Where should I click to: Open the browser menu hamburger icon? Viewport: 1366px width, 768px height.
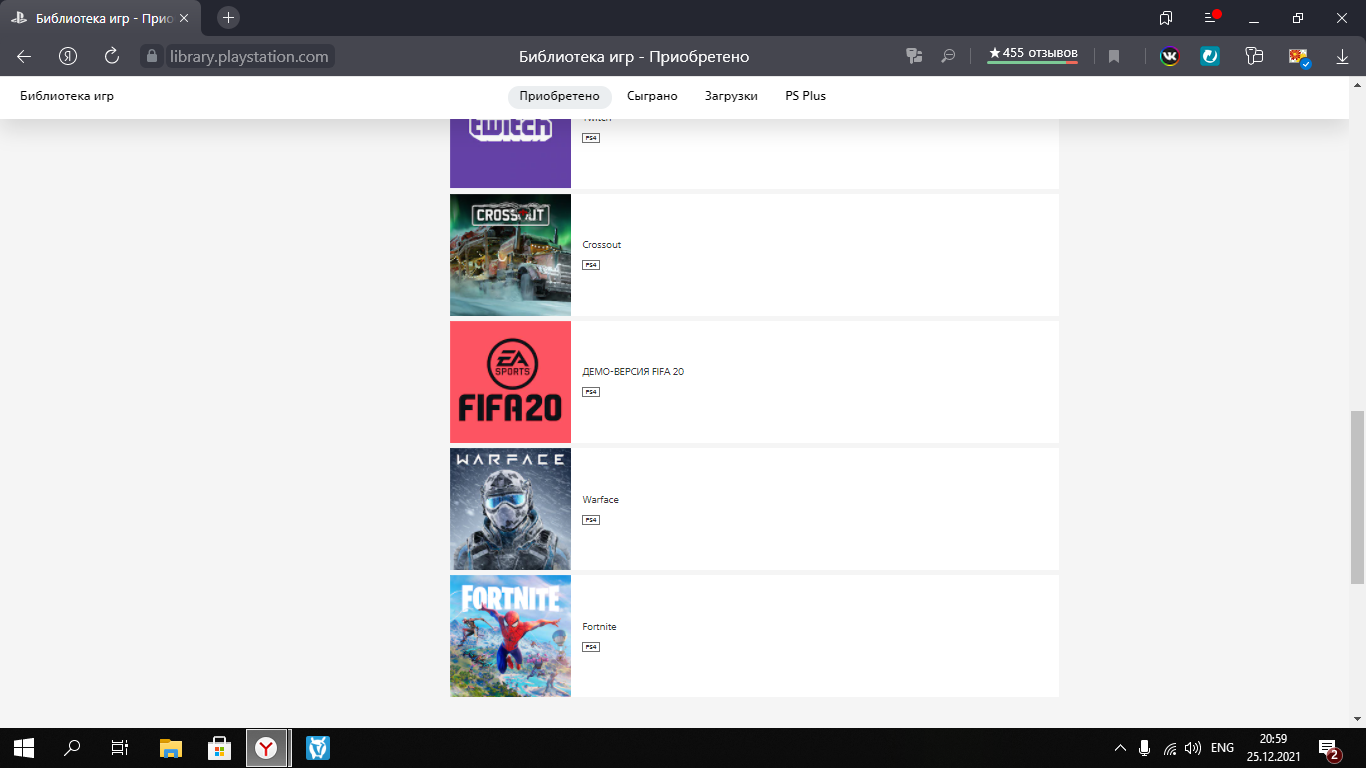point(1211,18)
